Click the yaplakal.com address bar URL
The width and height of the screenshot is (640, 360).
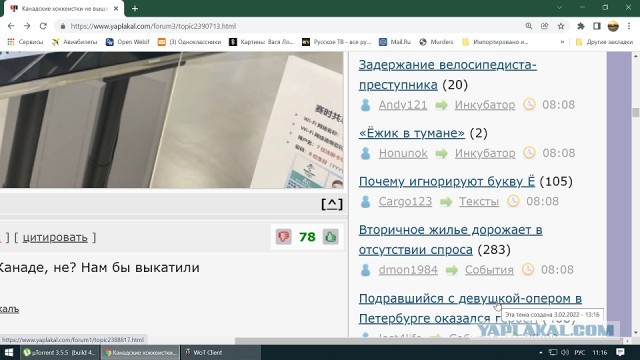click(153, 26)
